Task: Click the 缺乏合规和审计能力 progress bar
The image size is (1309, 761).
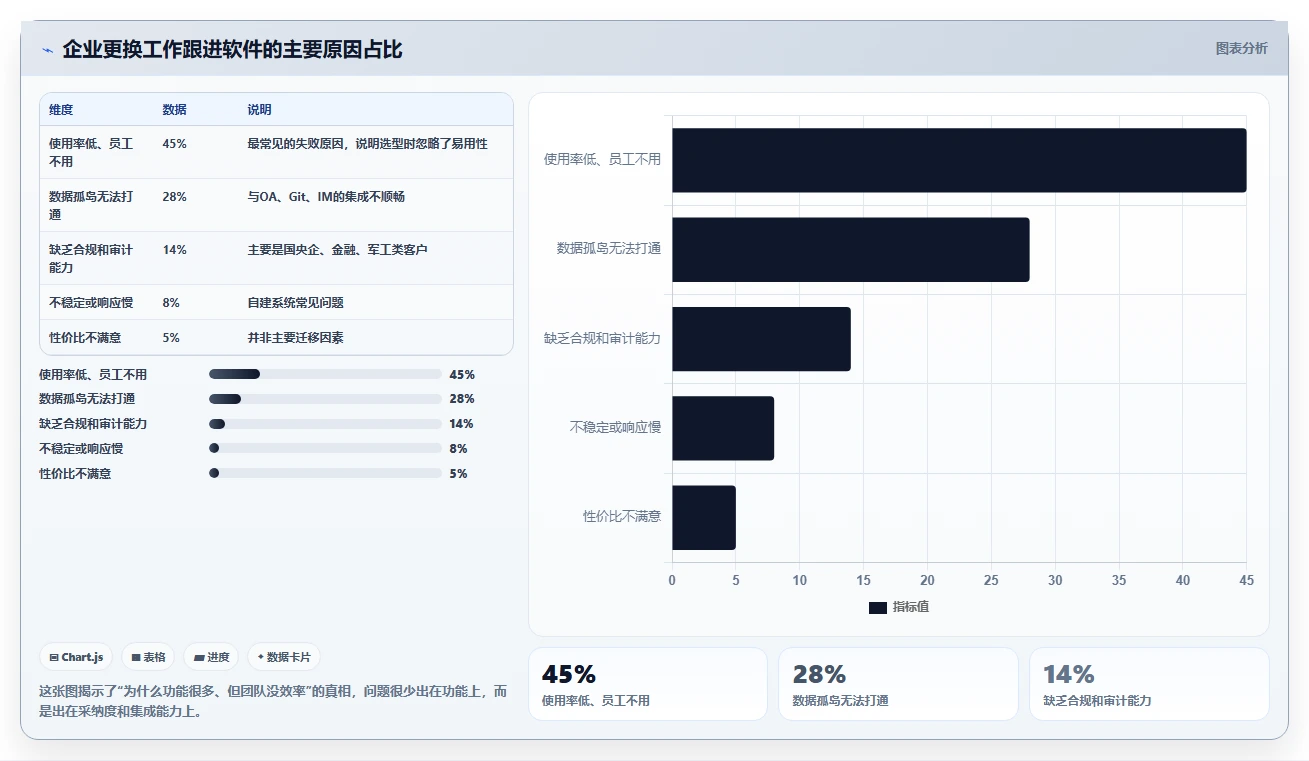Action: [x=325, y=424]
